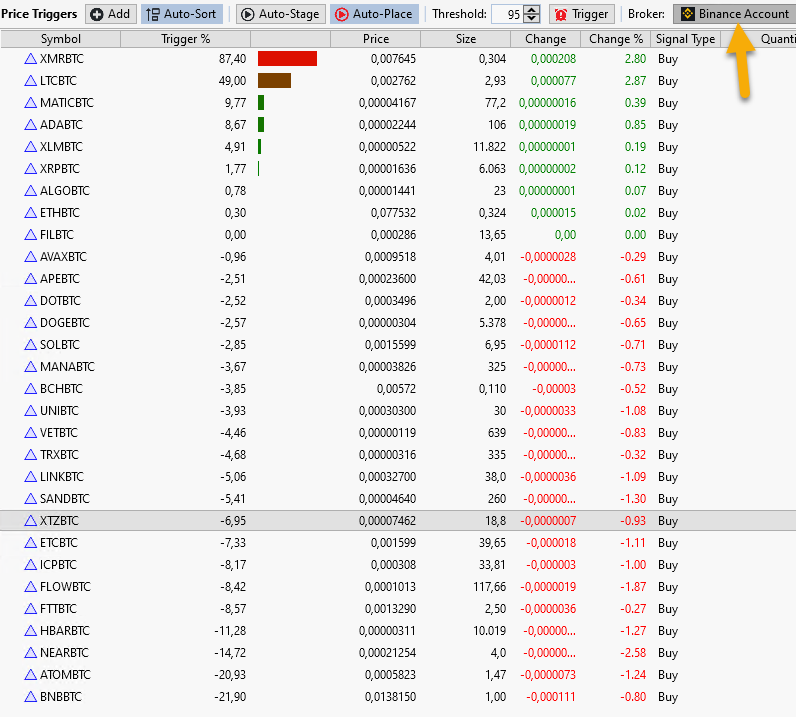Increase Threshold with the up stepper arrow

[532, 10]
